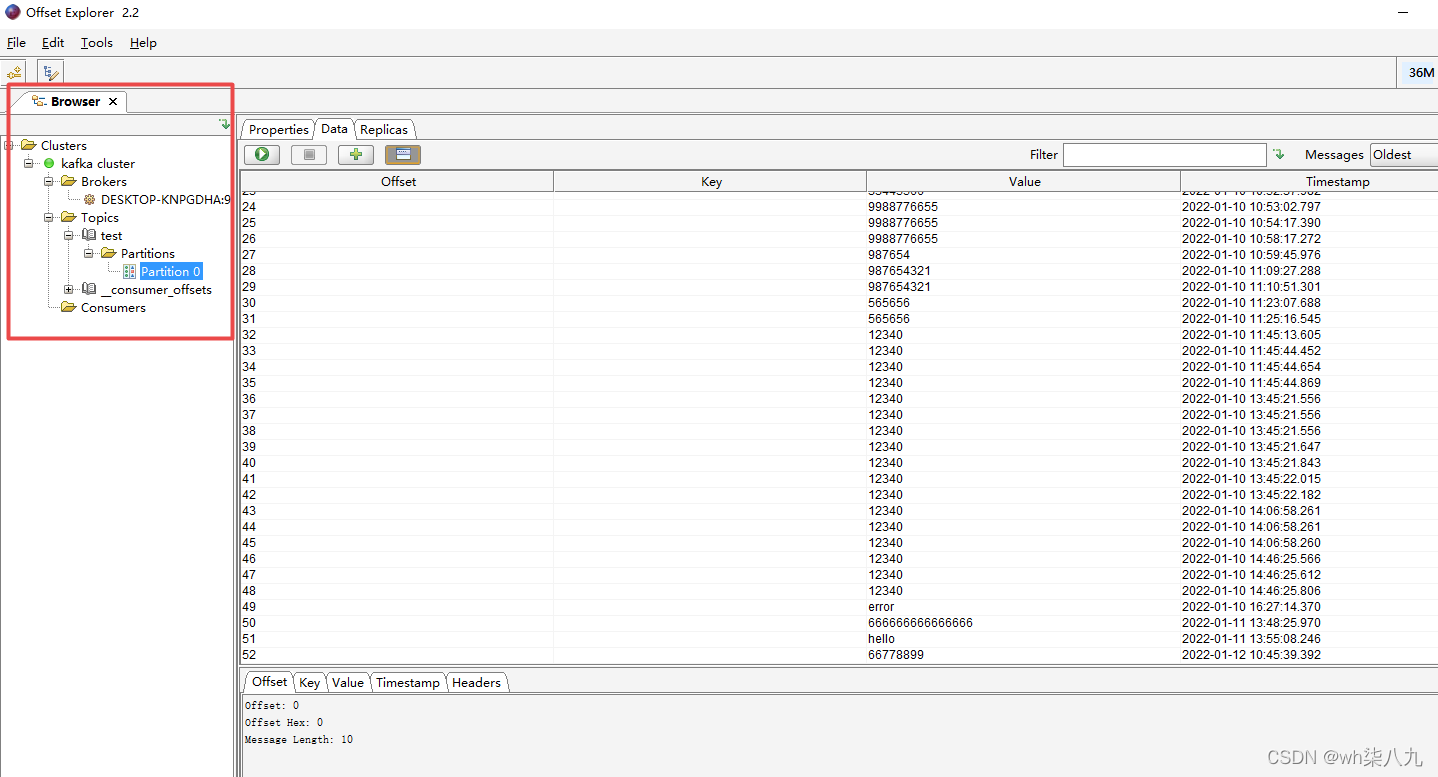1438x777 pixels.
Task: Apply filter using green arrow beside Filter
Action: click(x=1278, y=154)
